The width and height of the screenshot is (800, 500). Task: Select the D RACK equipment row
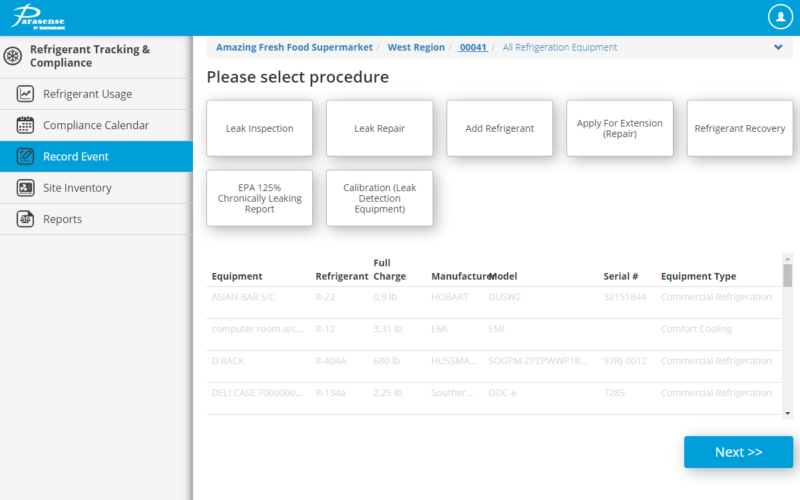coord(490,361)
